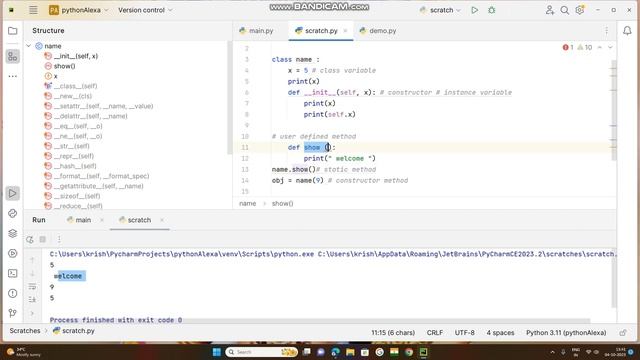Select show() in Structure tree
The width and height of the screenshot is (640, 360).
(60, 66)
